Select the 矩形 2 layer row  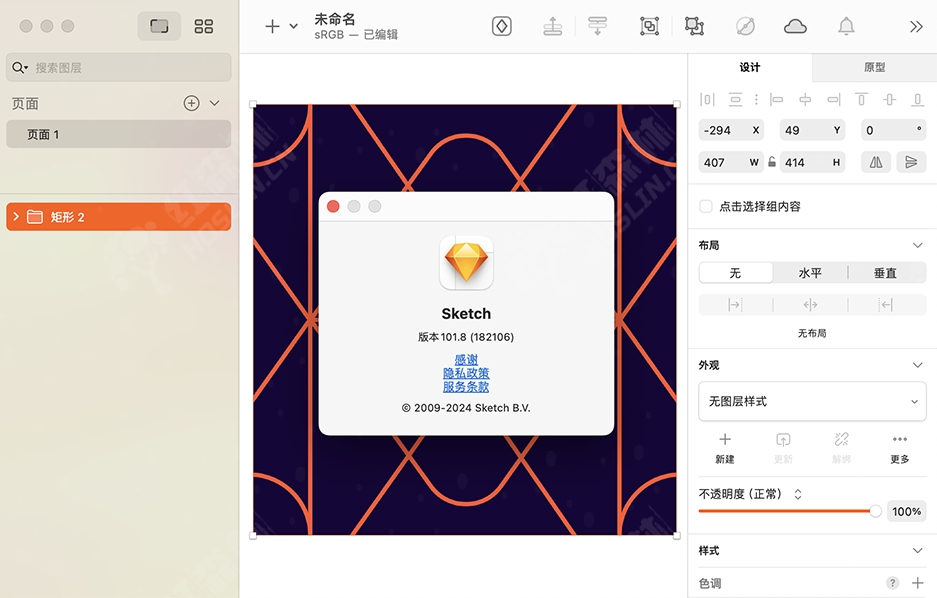coord(118,216)
